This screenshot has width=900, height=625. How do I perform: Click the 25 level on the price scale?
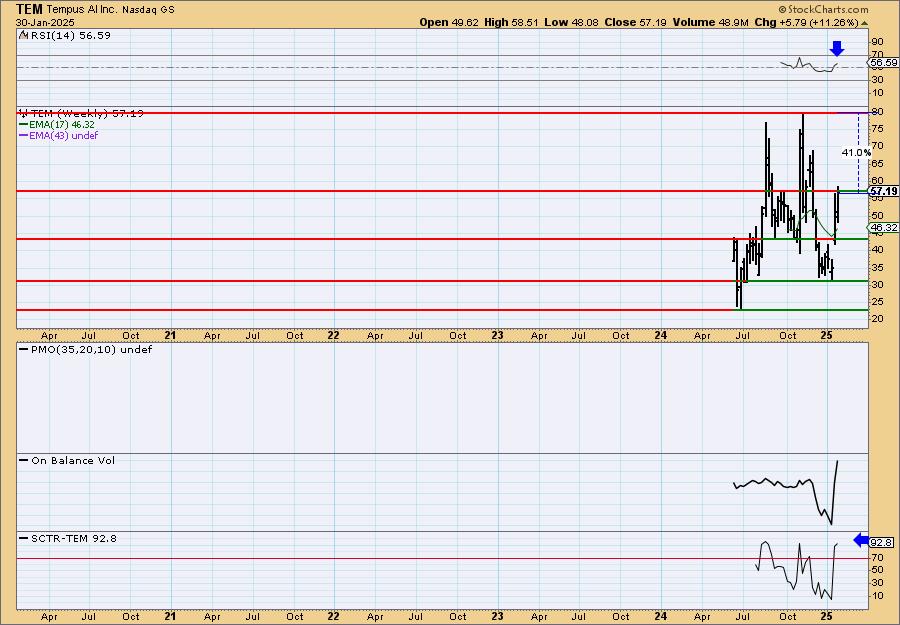pyautogui.click(x=878, y=302)
